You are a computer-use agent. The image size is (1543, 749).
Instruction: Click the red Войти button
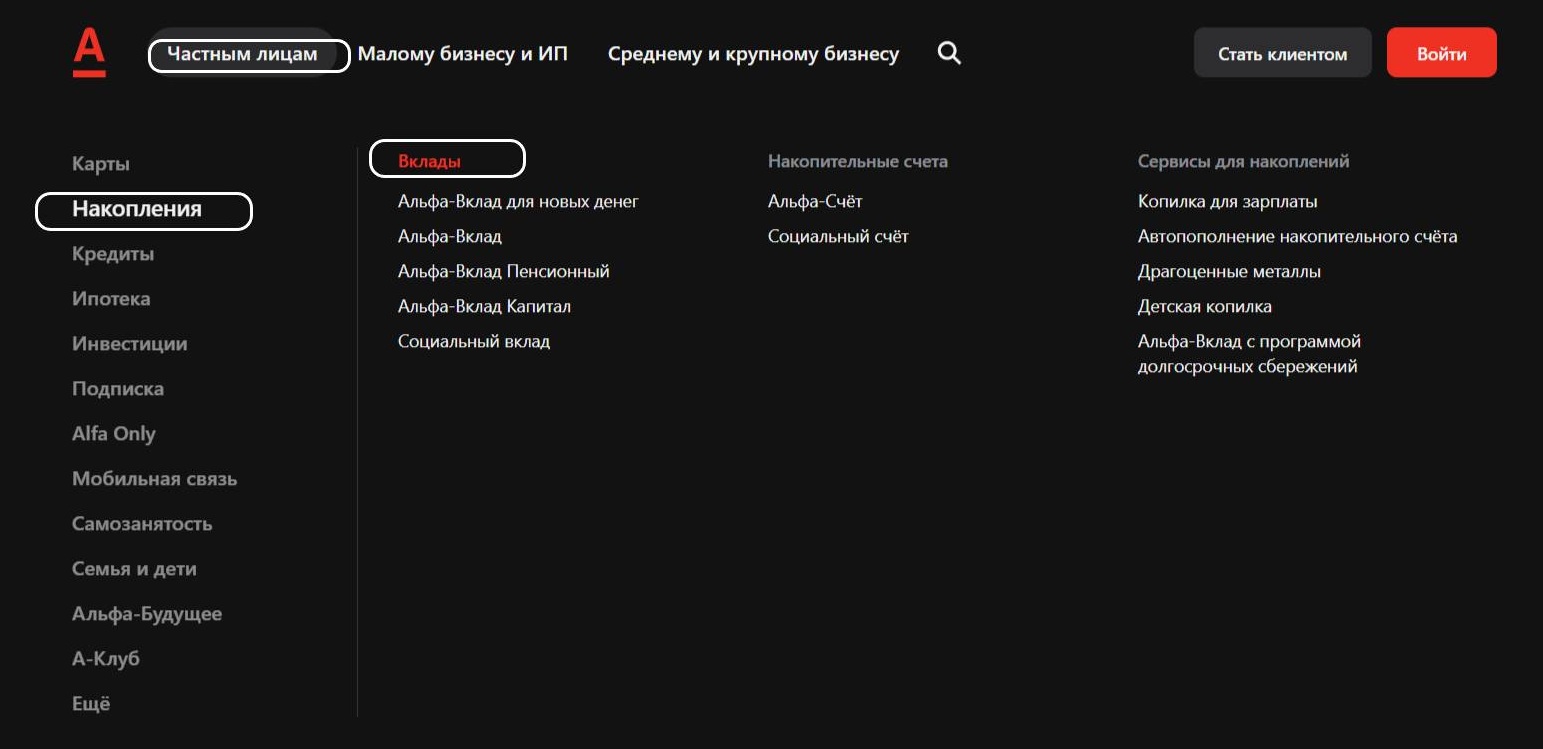[x=1441, y=53]
